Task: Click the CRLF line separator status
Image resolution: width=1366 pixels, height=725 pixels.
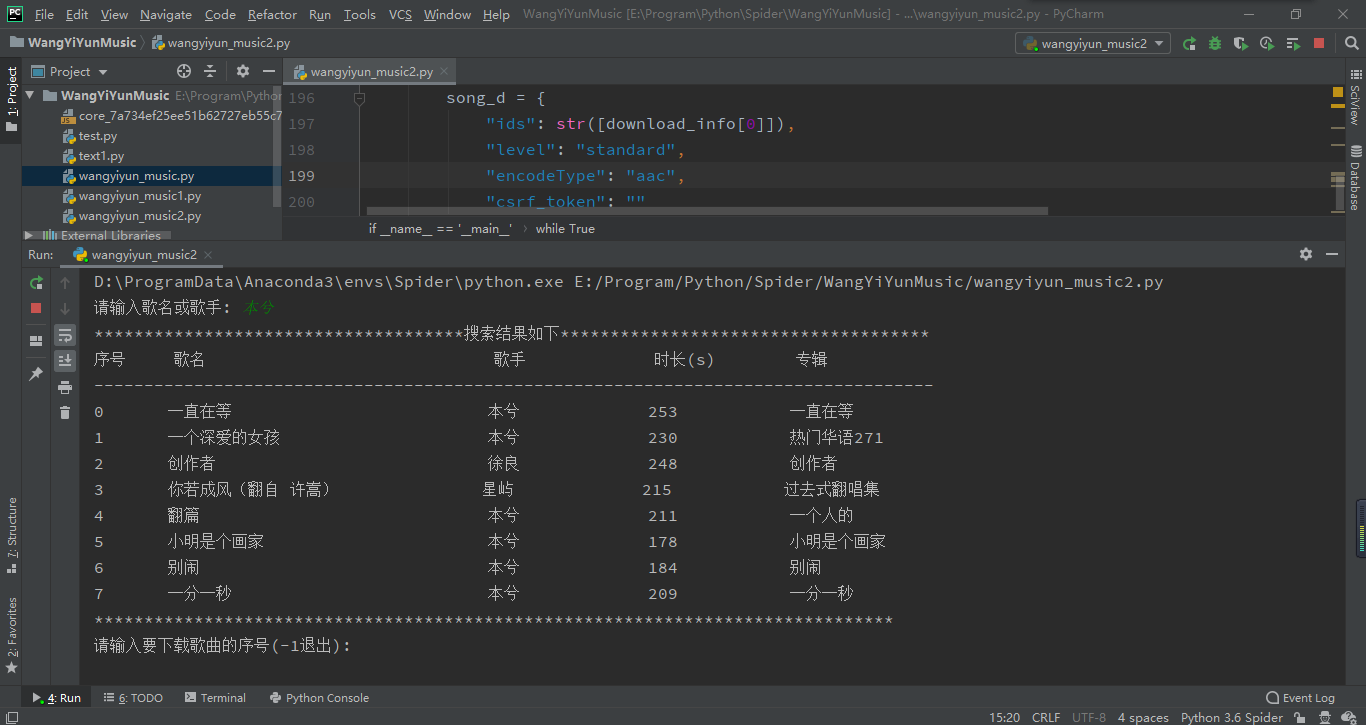Action: coord(1046,717)
